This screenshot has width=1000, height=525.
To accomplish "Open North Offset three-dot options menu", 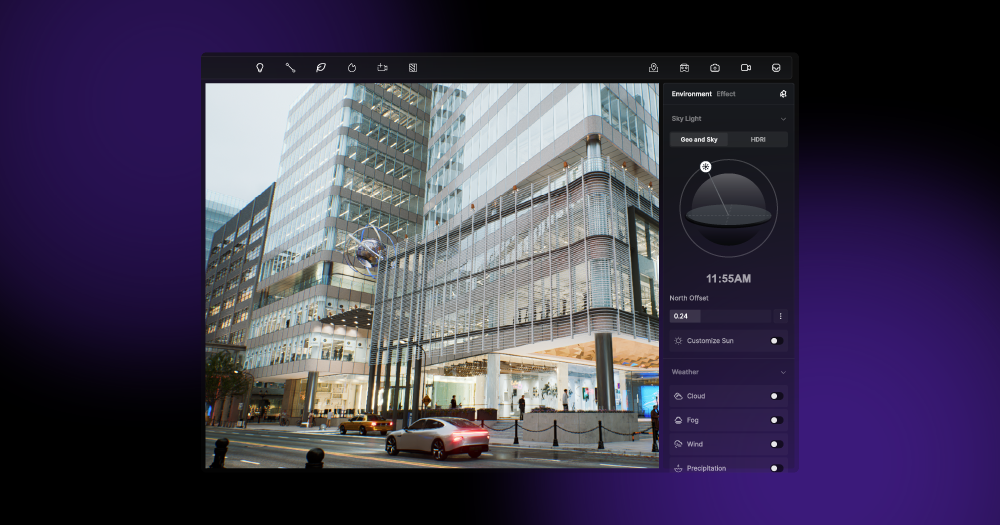I will click(x=781, y=316).
